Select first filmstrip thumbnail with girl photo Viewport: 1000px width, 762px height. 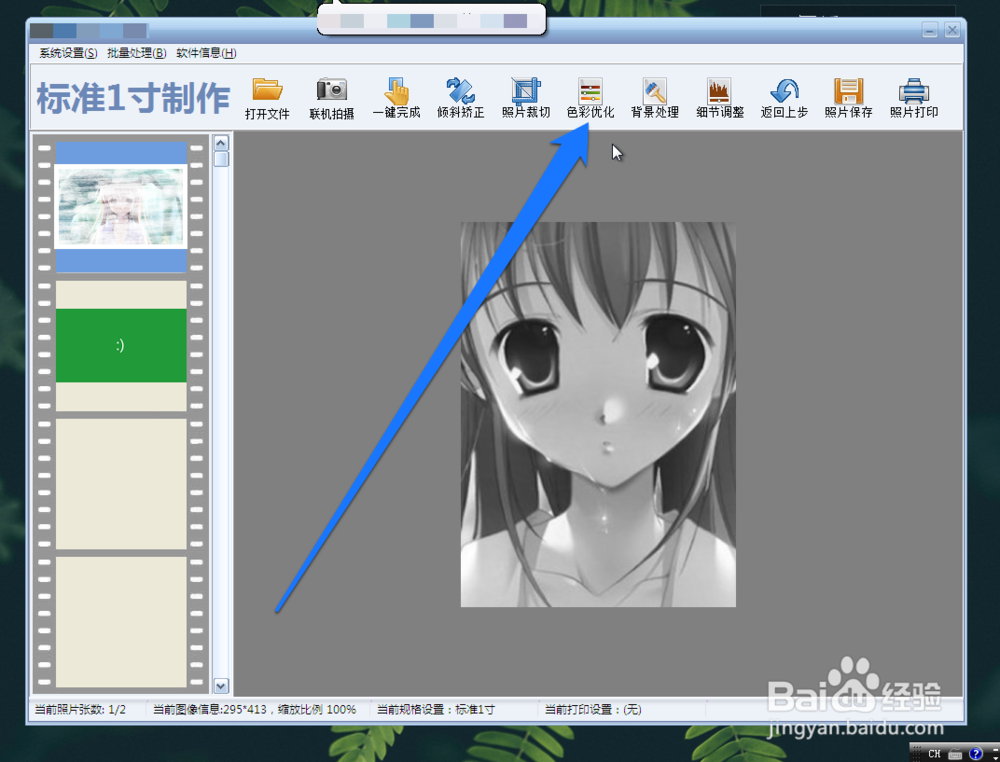click(x=121, y=207)
